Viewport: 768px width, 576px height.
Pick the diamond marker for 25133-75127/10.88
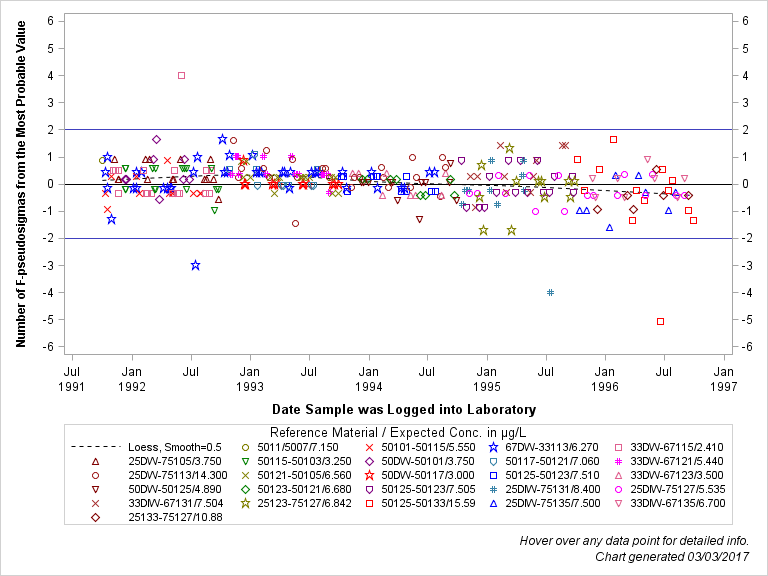[96, 517]
